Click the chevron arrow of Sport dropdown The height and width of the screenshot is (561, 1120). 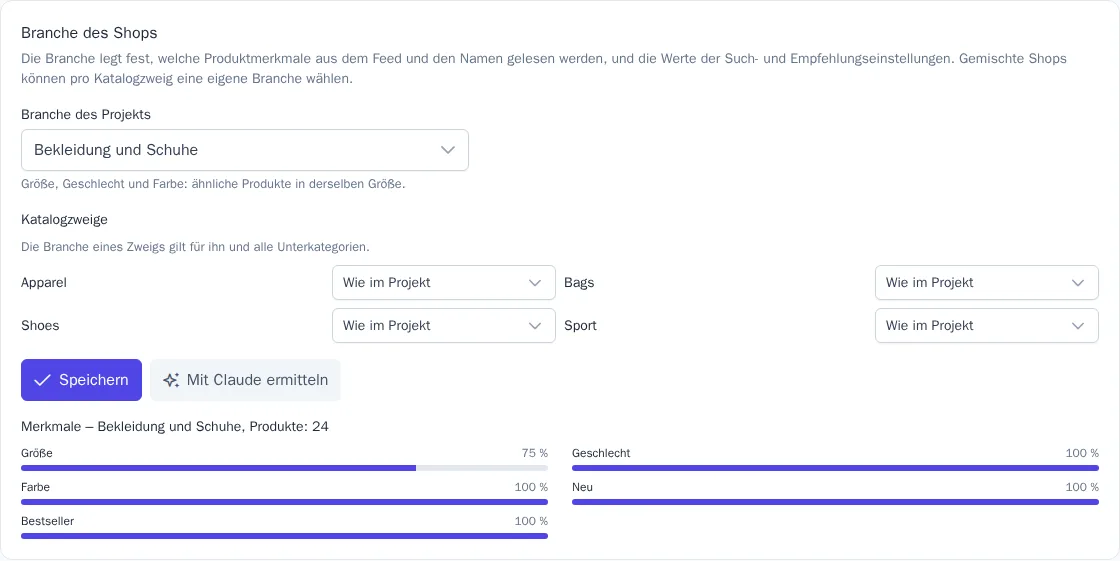click(1078, 326)
